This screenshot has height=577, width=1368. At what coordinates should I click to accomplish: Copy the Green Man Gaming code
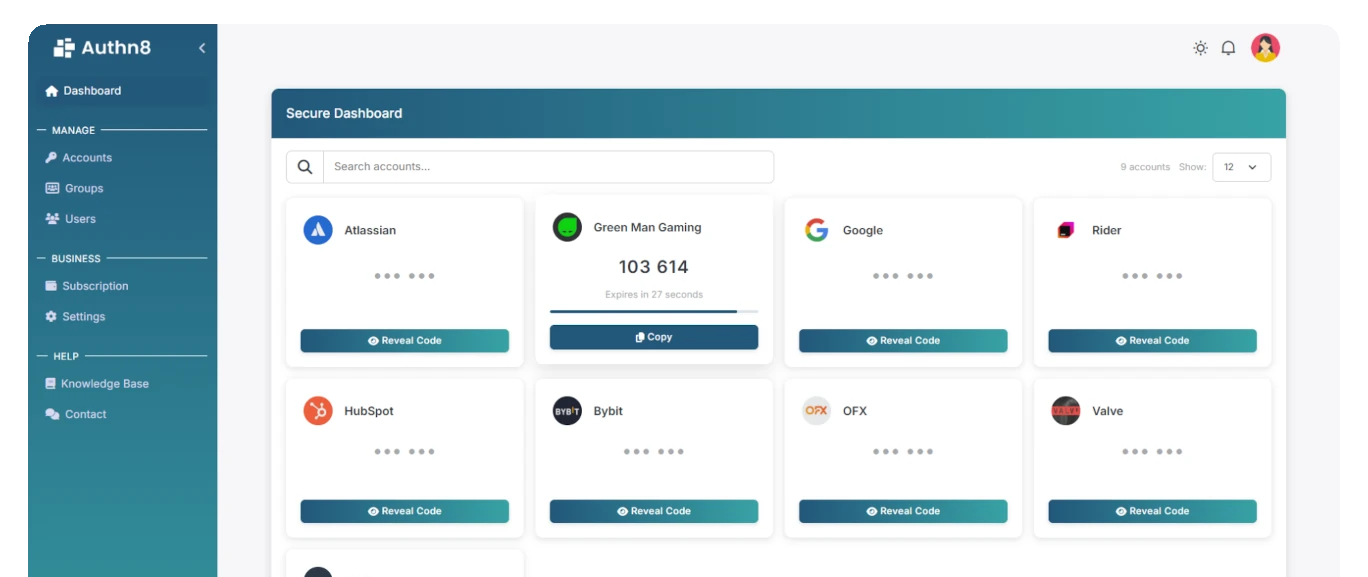point(652,337)
